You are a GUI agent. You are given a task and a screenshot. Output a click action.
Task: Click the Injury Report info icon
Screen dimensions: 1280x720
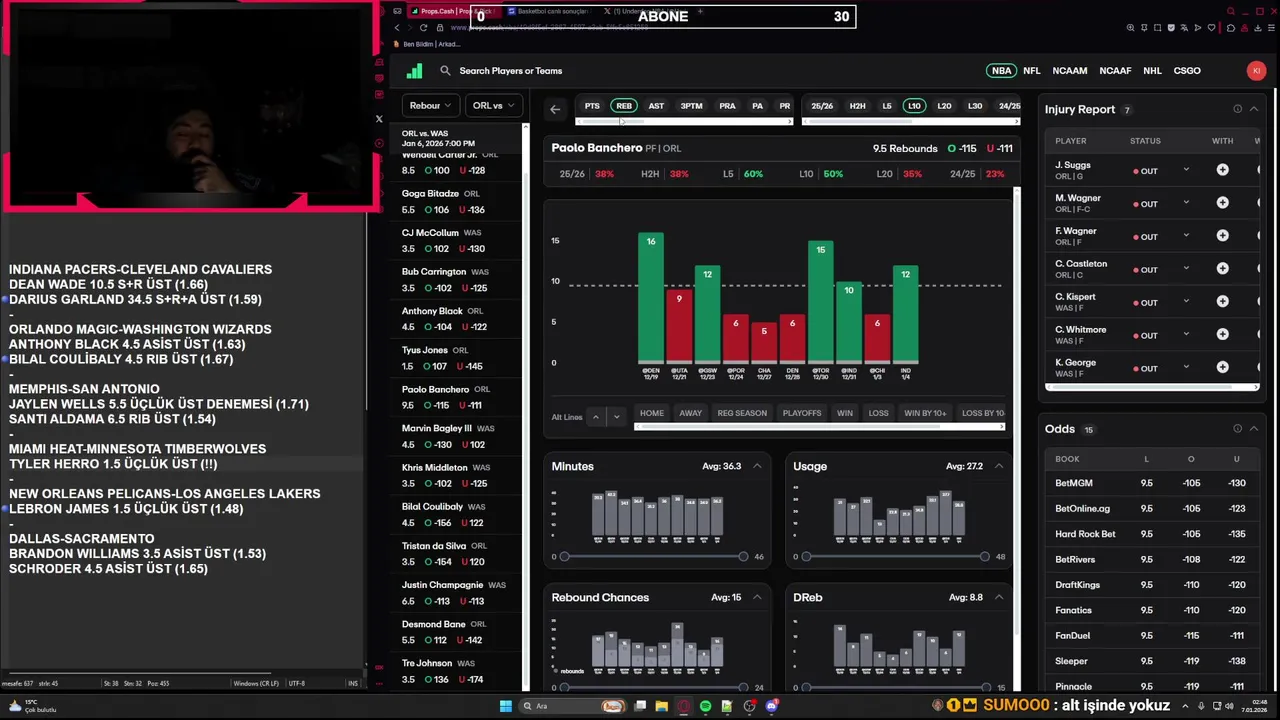1237,109
